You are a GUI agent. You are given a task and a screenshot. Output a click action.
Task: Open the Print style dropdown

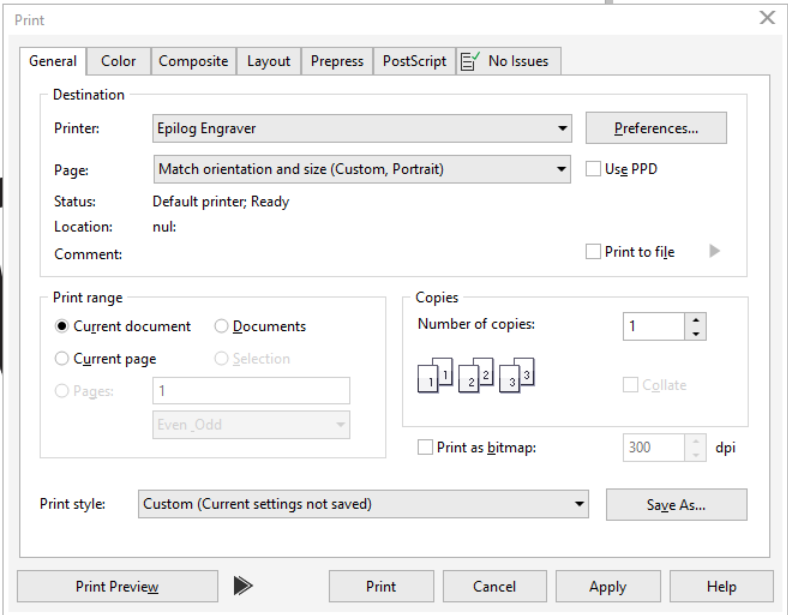[x=580, y=504]
